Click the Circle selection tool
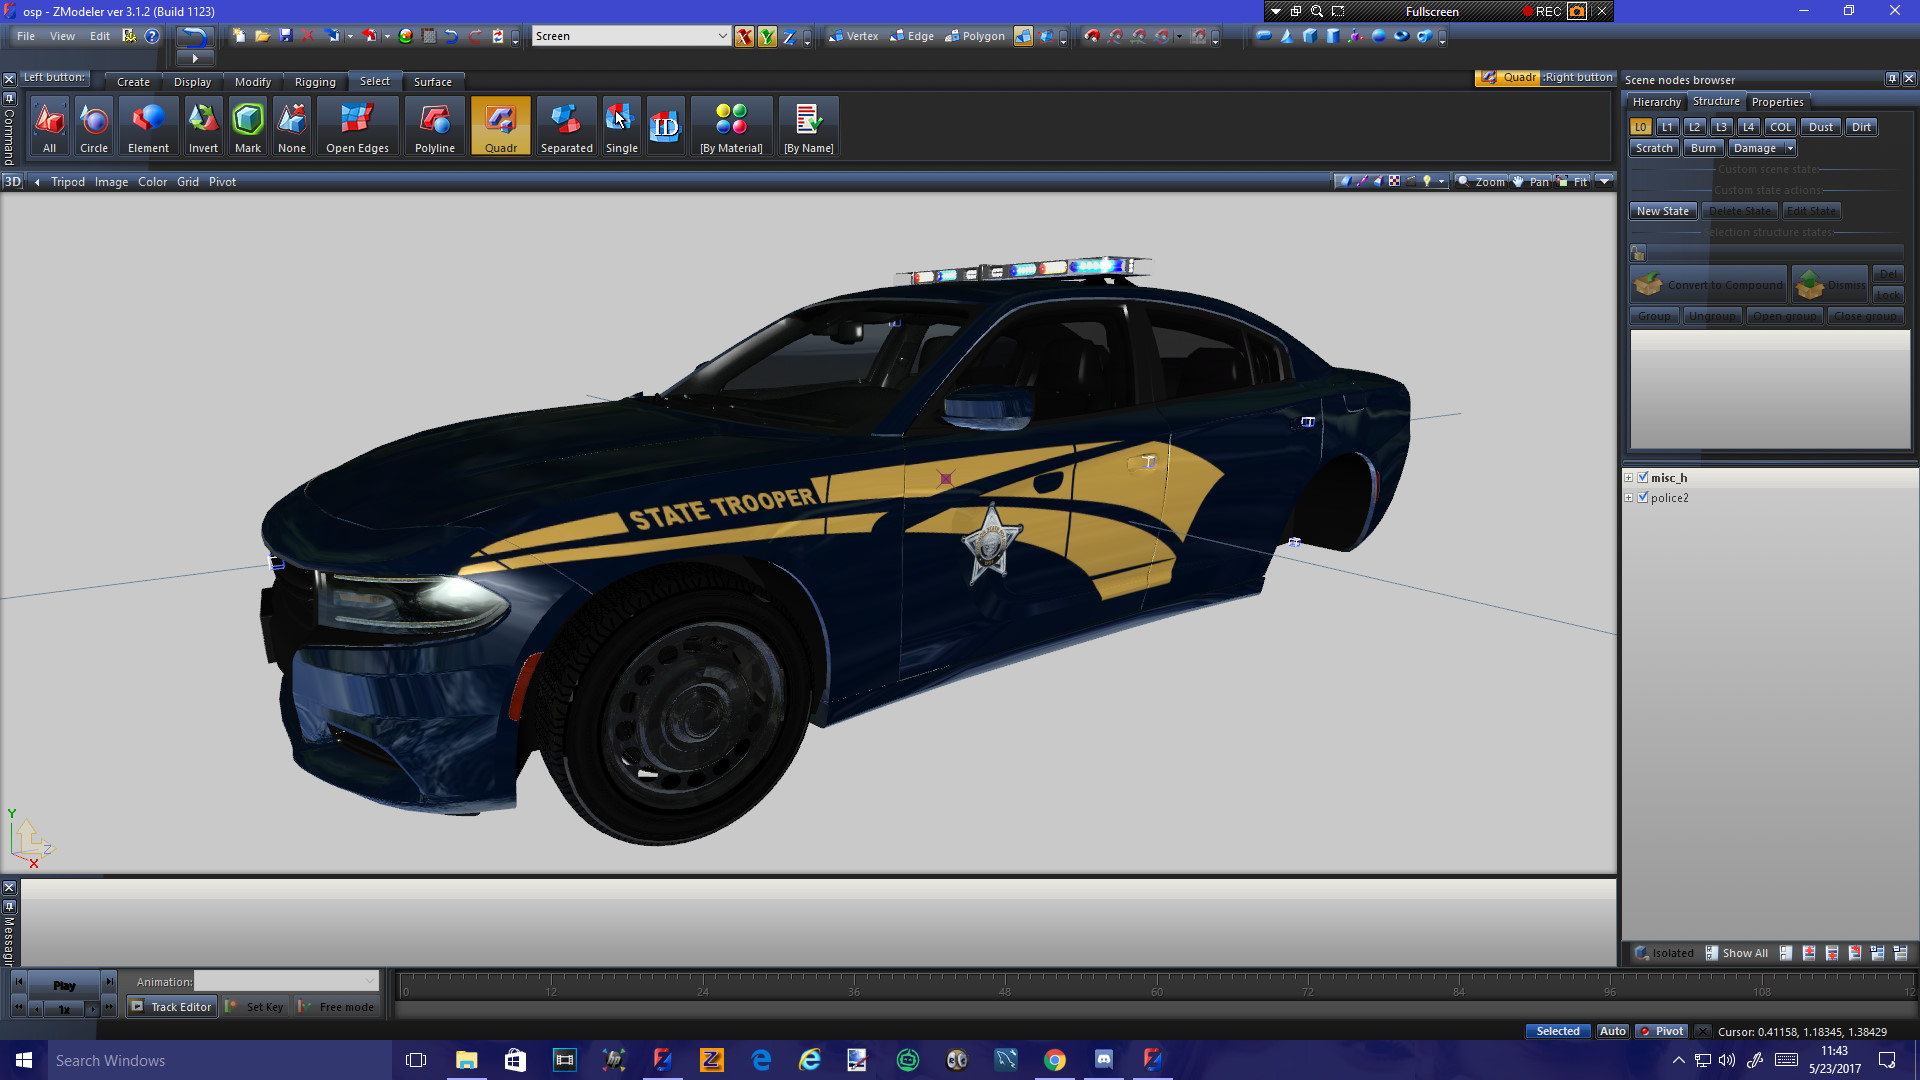This screenshot has height=1080, width=1920. pyautogui.click(x=94, y=126)
